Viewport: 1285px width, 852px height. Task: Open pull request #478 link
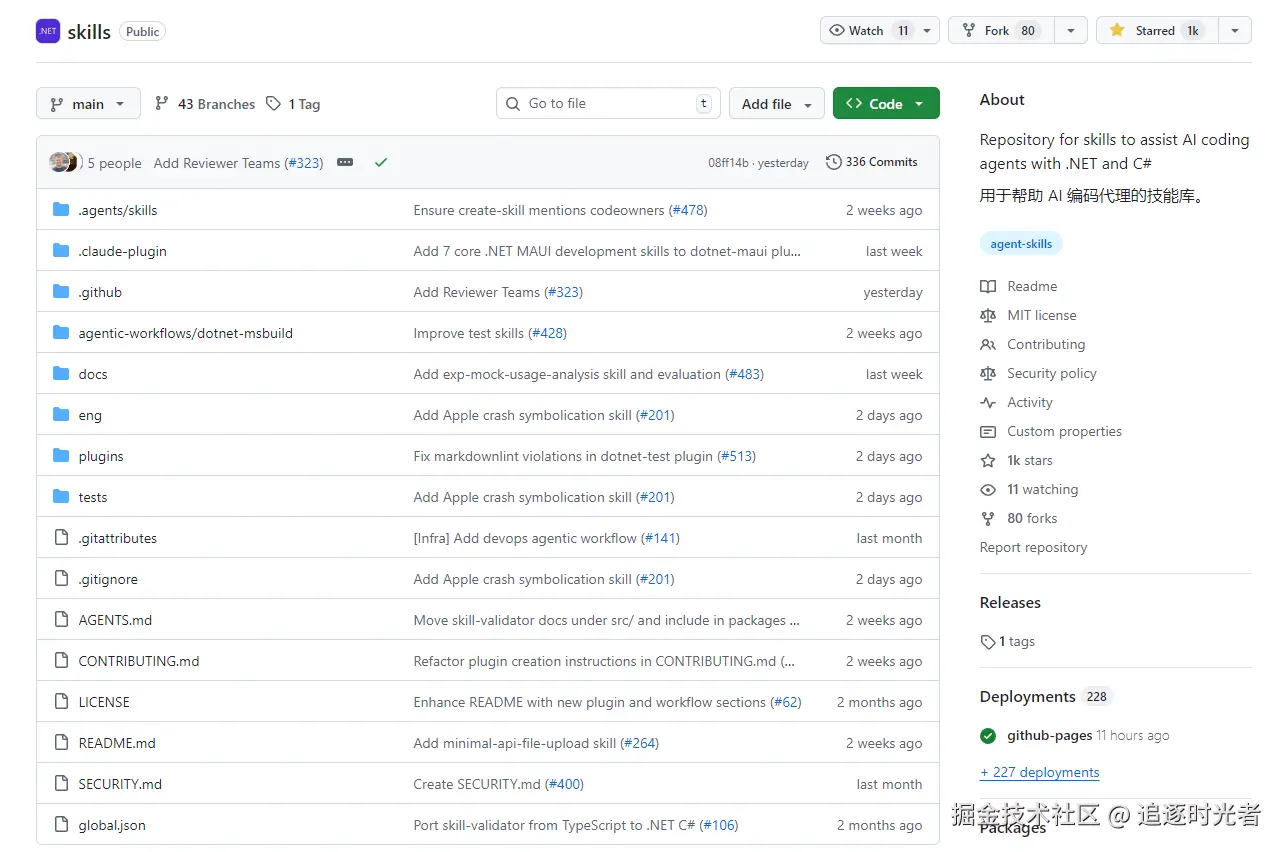pyautogui.click(x=688, y=210)
